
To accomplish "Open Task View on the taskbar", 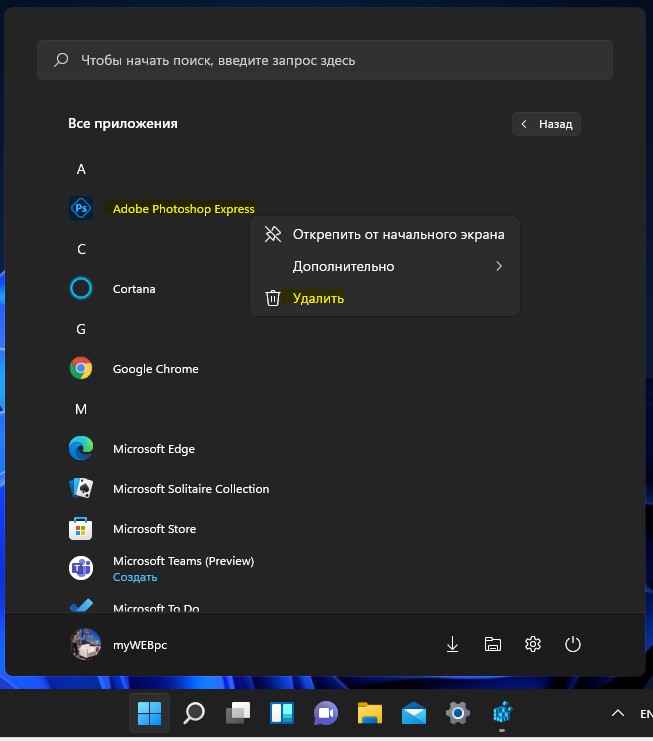I will (x=238, y=713).
